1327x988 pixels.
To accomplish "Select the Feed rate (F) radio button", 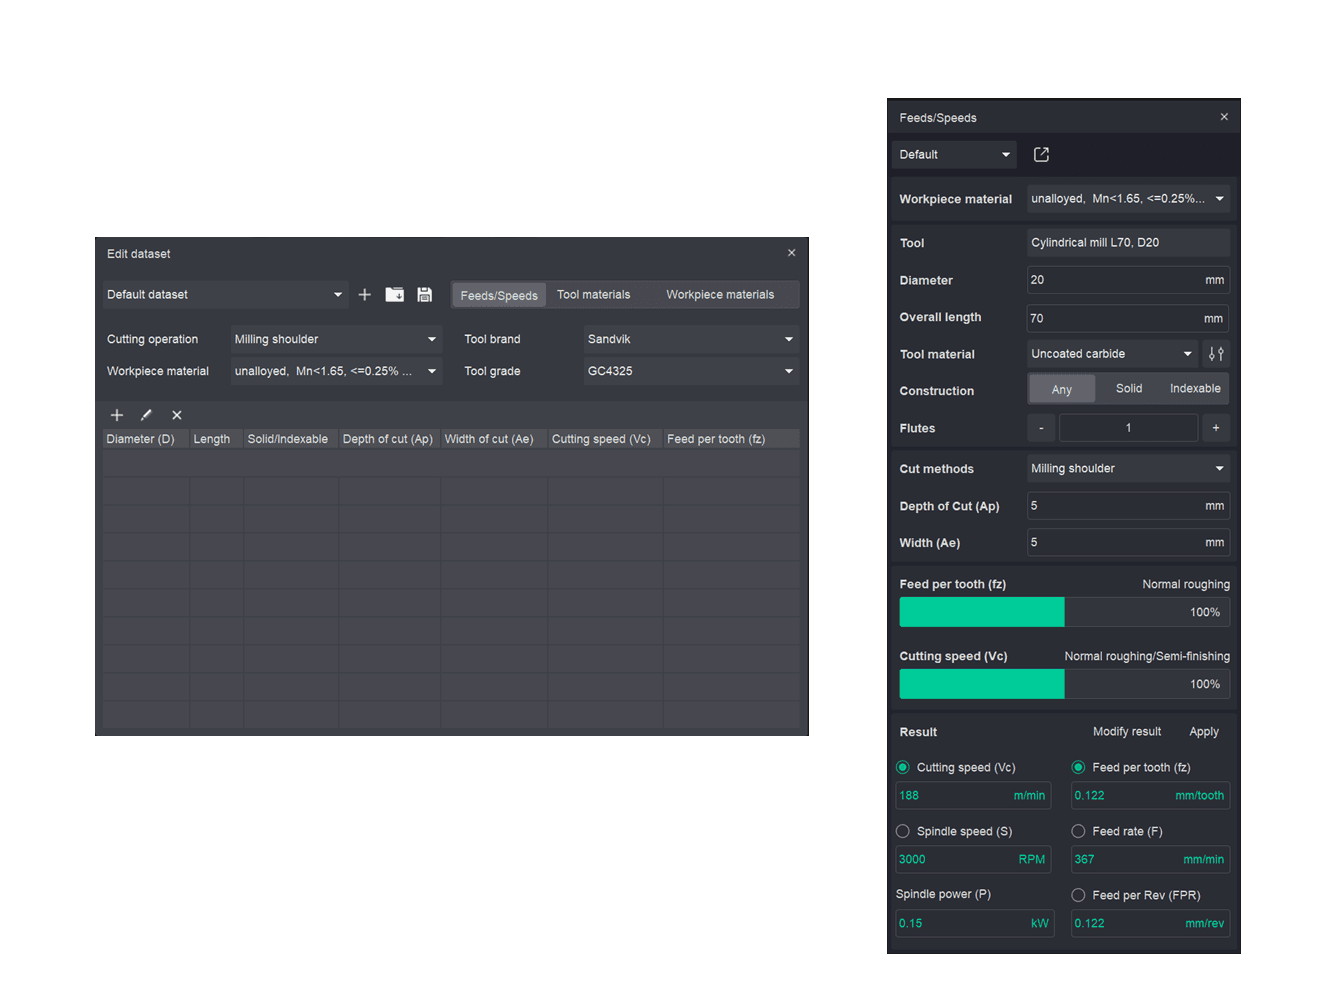I will pyautogui.click(x=1078, y=832).
